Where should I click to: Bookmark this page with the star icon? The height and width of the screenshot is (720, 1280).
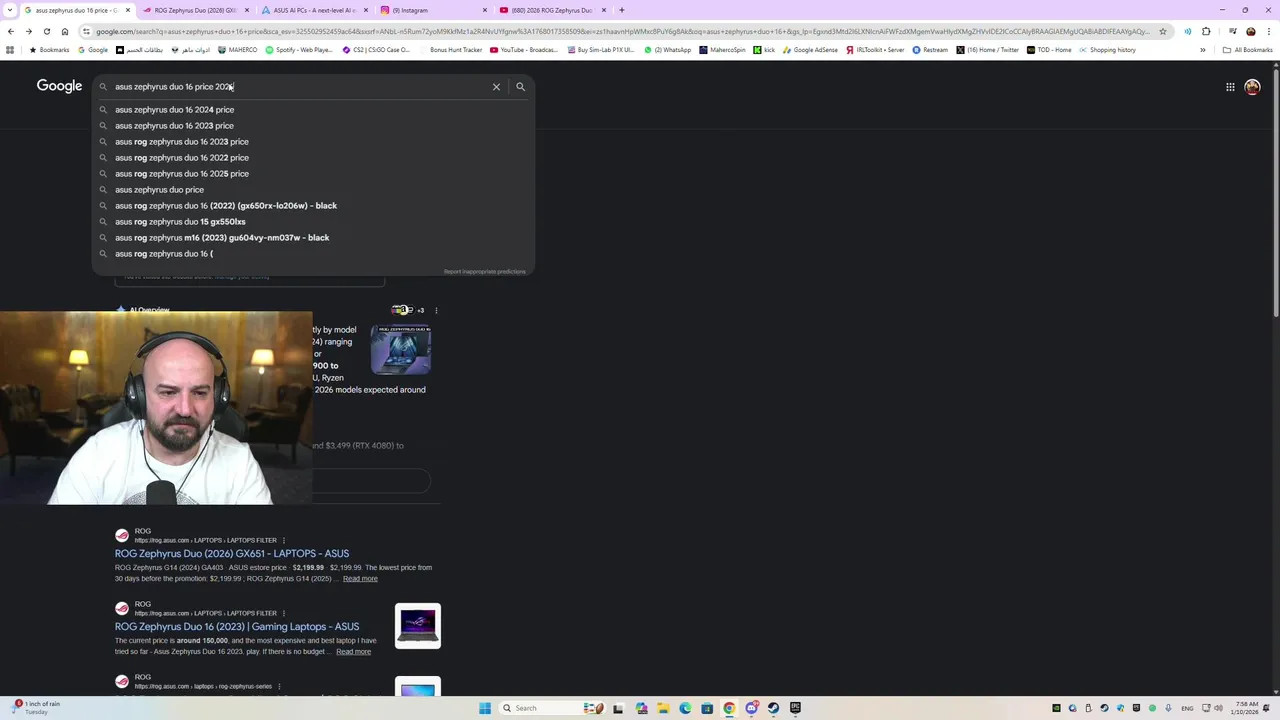pos(1162,31)
